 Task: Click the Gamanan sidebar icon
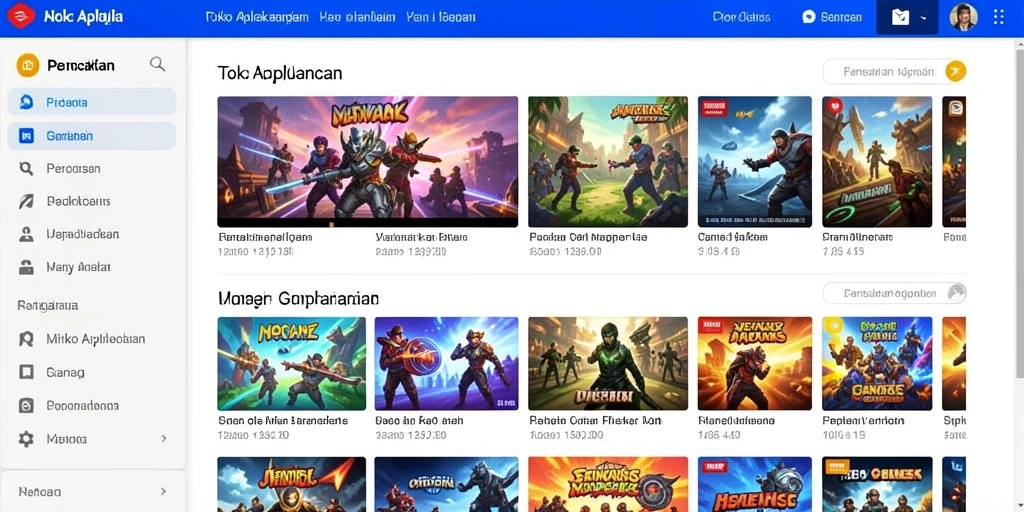26,136
